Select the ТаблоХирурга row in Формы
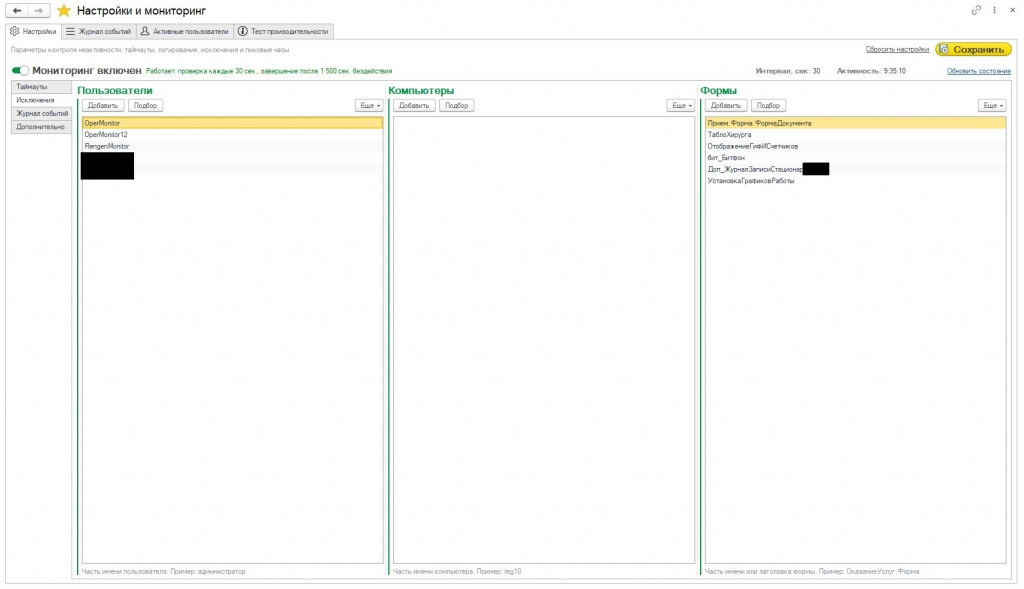Screen dimensions: 1024x589 click(x=855, y=135)
